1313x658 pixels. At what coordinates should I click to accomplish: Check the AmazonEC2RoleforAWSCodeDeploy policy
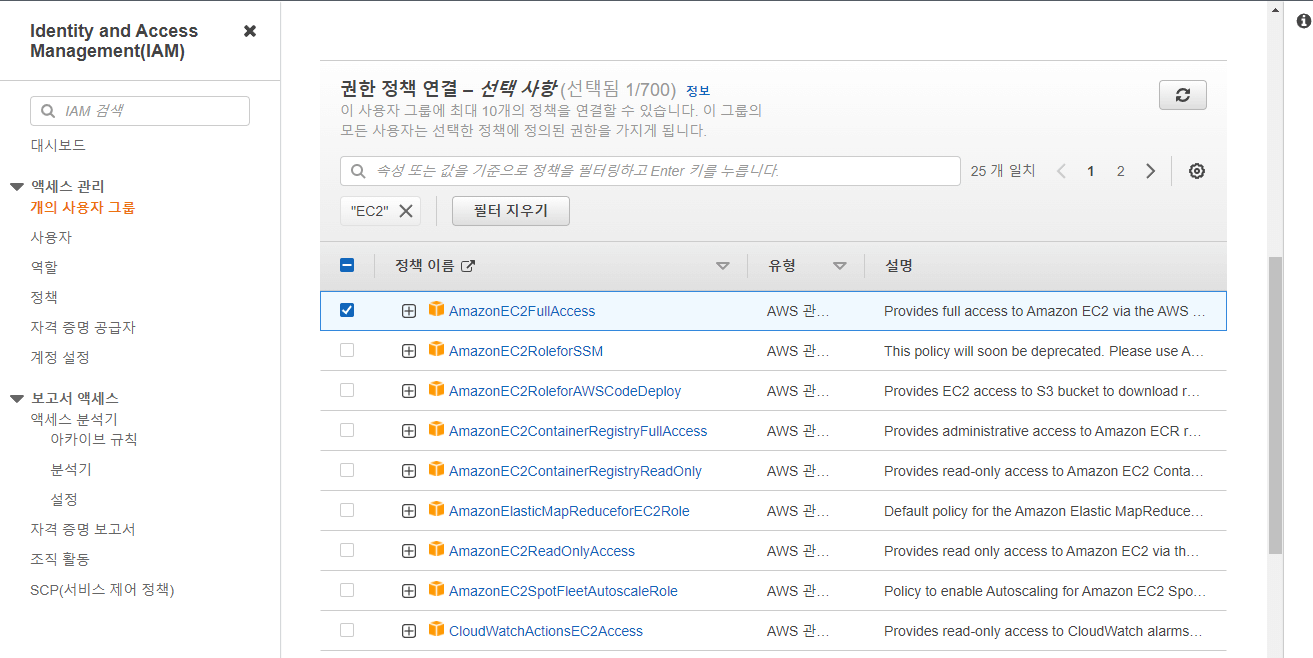pos(347,390)
